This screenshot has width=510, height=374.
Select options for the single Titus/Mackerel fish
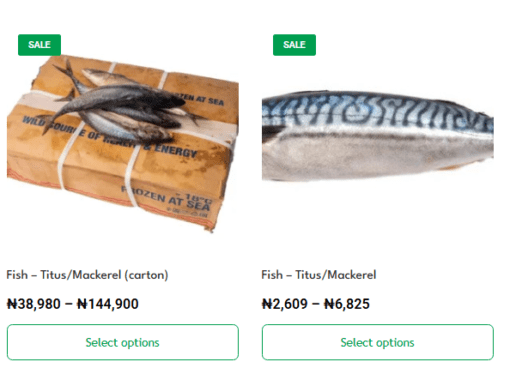point(378,342)
